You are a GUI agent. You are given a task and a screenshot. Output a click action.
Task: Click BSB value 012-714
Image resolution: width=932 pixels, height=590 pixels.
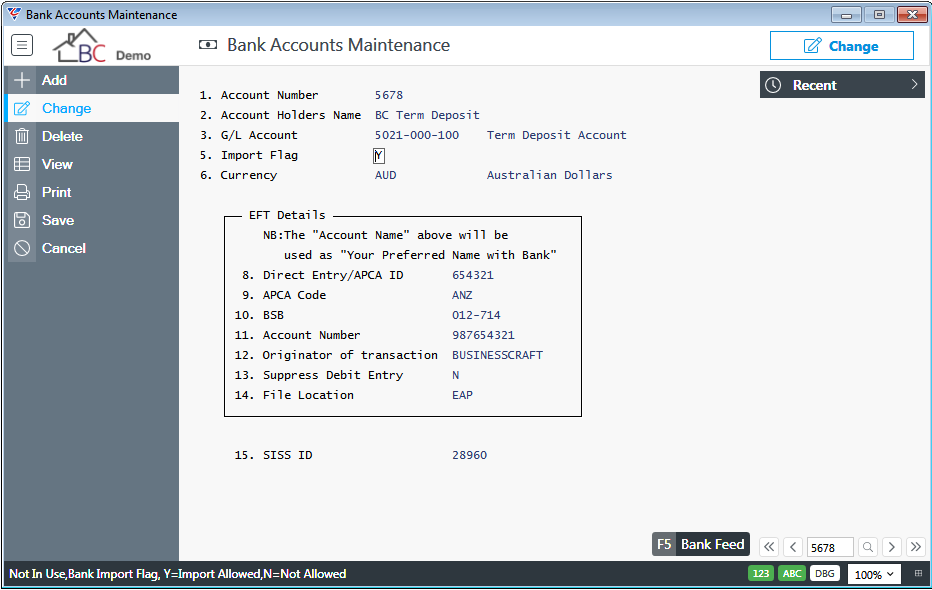click(x=476, y=315)
